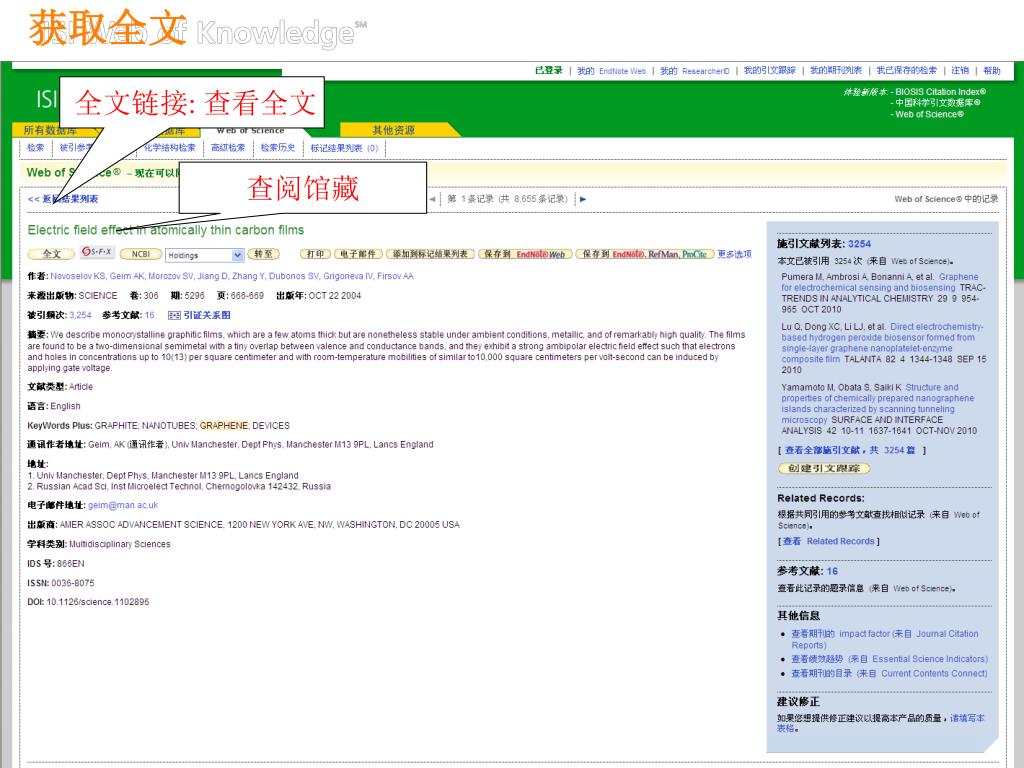Click the citation map icon beside 引证关系图
The width and height of the screenshot is (1024, 768).
pyautogui.click(x=174, y=315)
